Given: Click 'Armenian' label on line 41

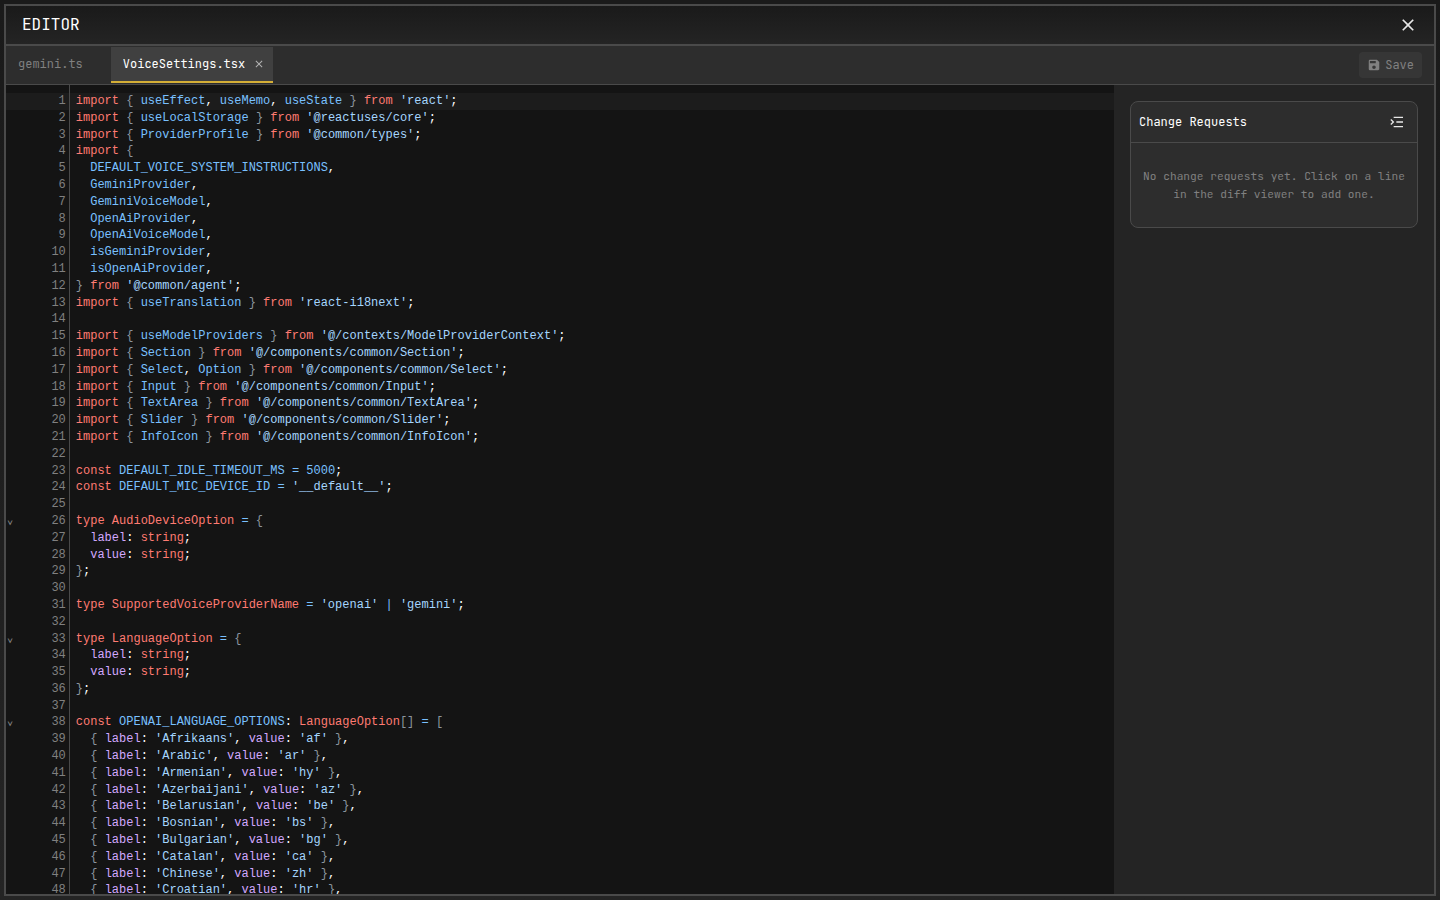Looking at the screenshot, I should coord(191,773).
